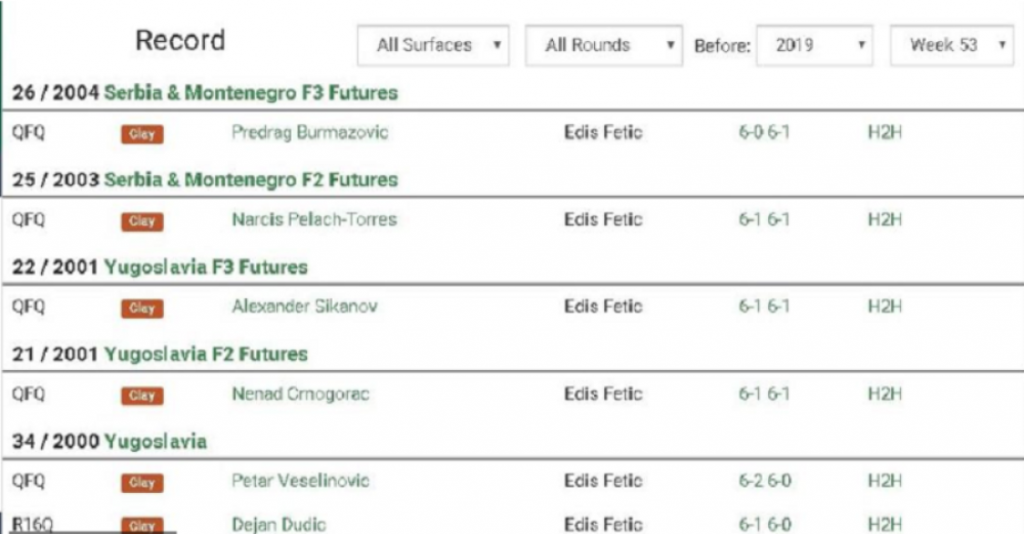Open the All Surfaces dropdown
The width and height of the screenshot is (1024, 534).
click(432, 46)
